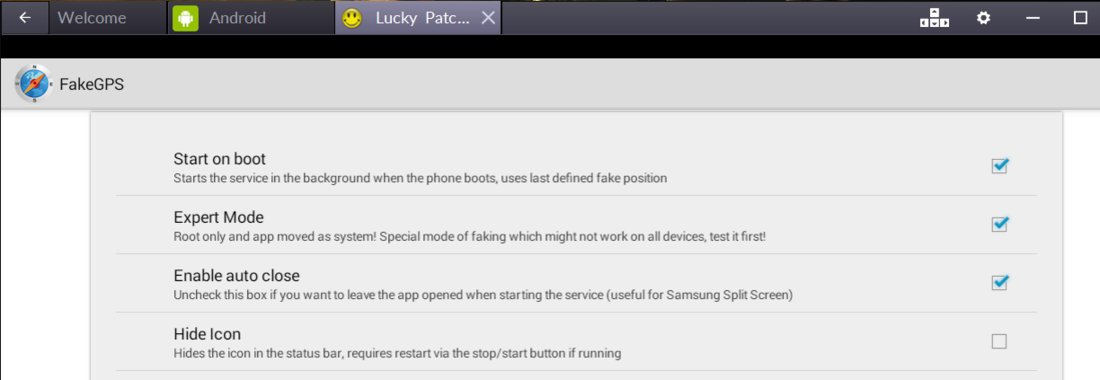Click the FakeGPS title text

click(x=92, y=85)
